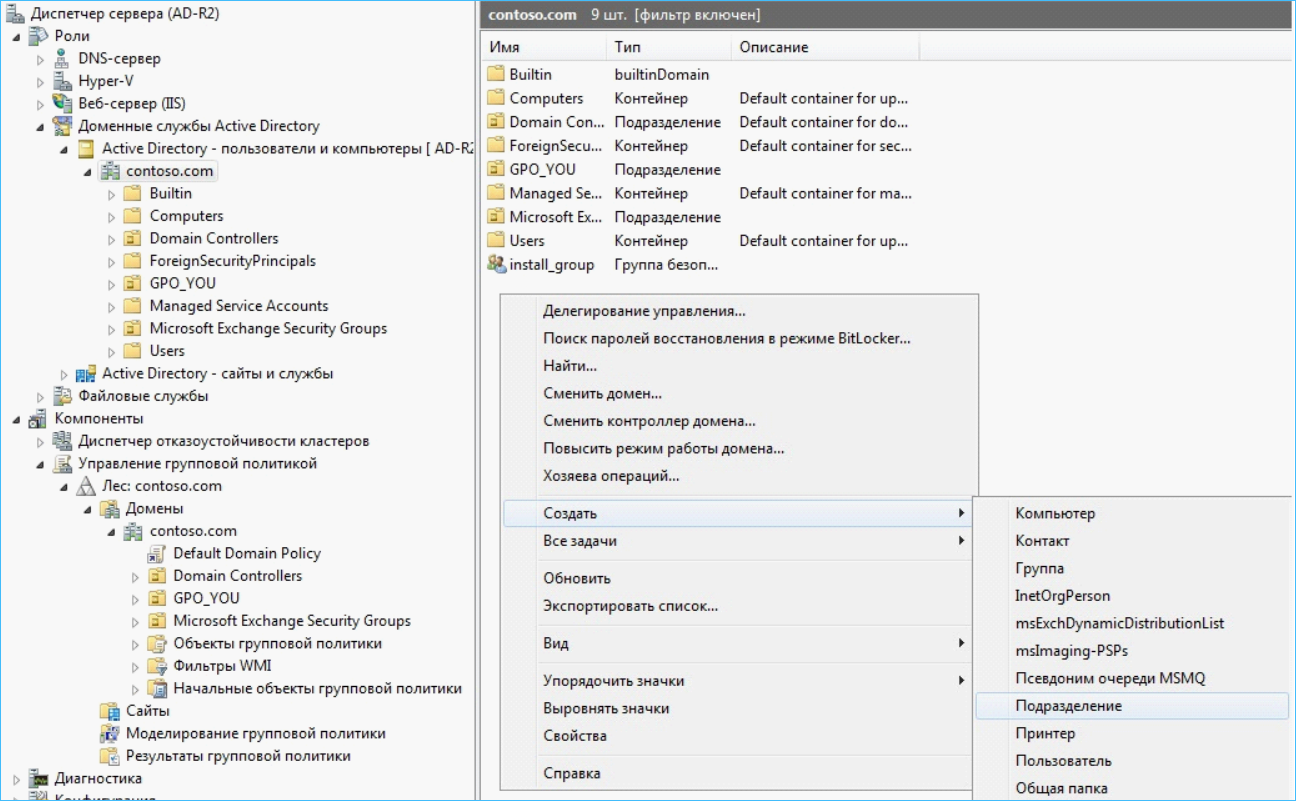Collapse the Домены node
The width and height of the screenshot is (1296, 801).
click(x=88, y=509)
